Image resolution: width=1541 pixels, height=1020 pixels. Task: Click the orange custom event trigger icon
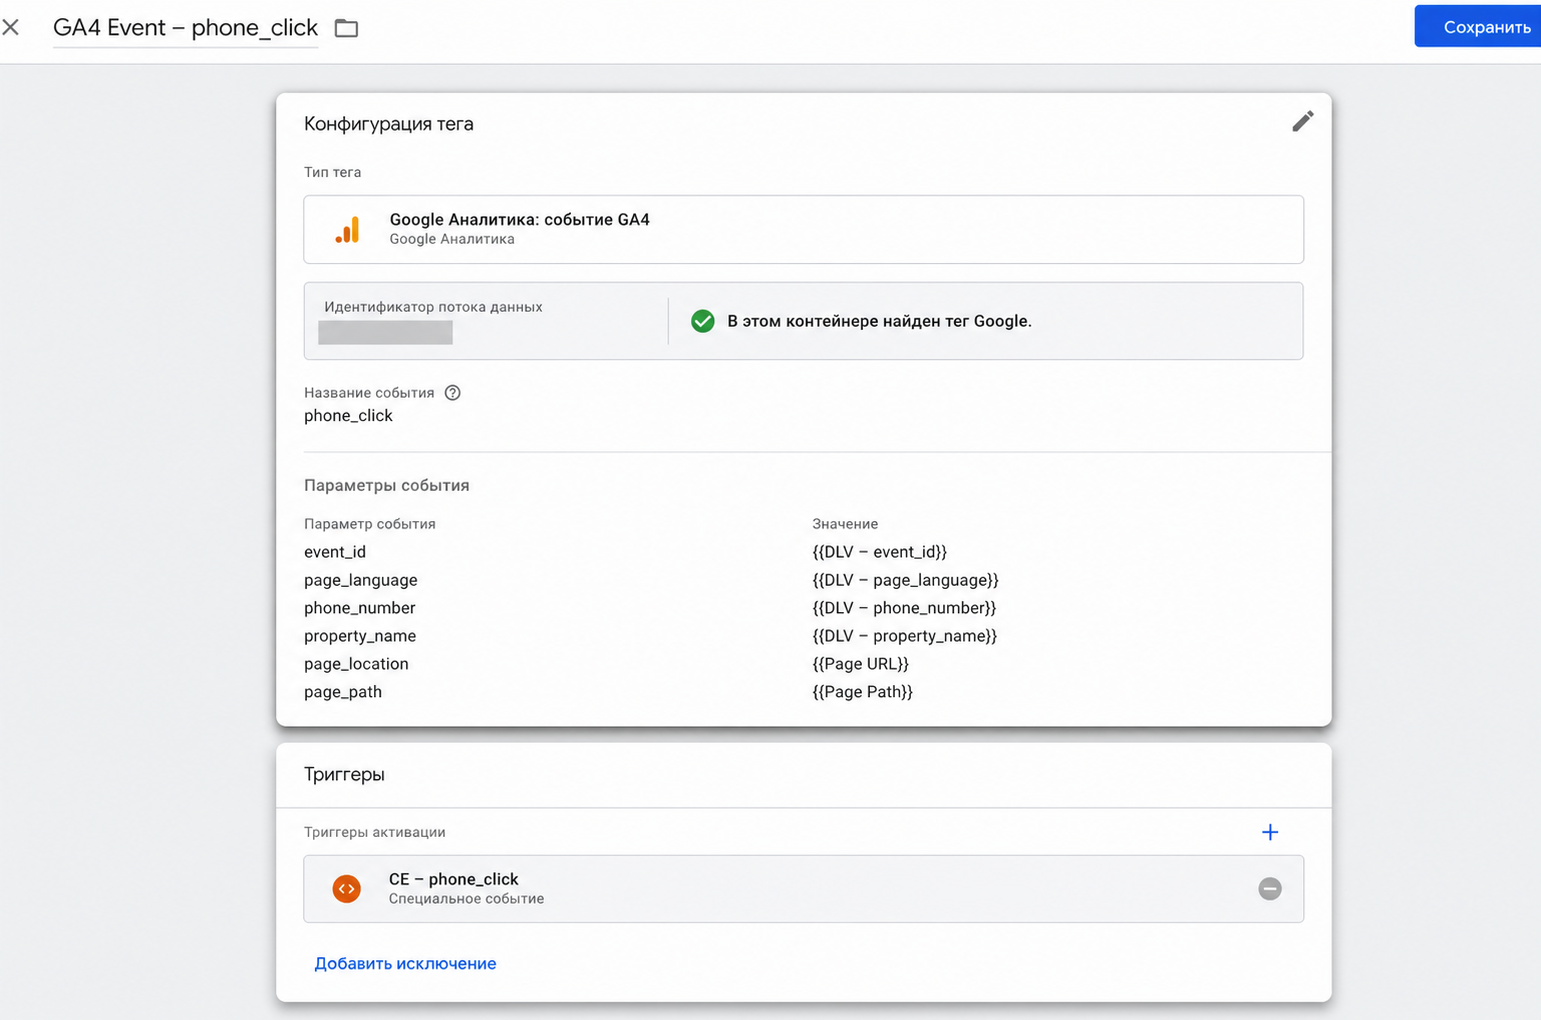click(x=347, y=888)
